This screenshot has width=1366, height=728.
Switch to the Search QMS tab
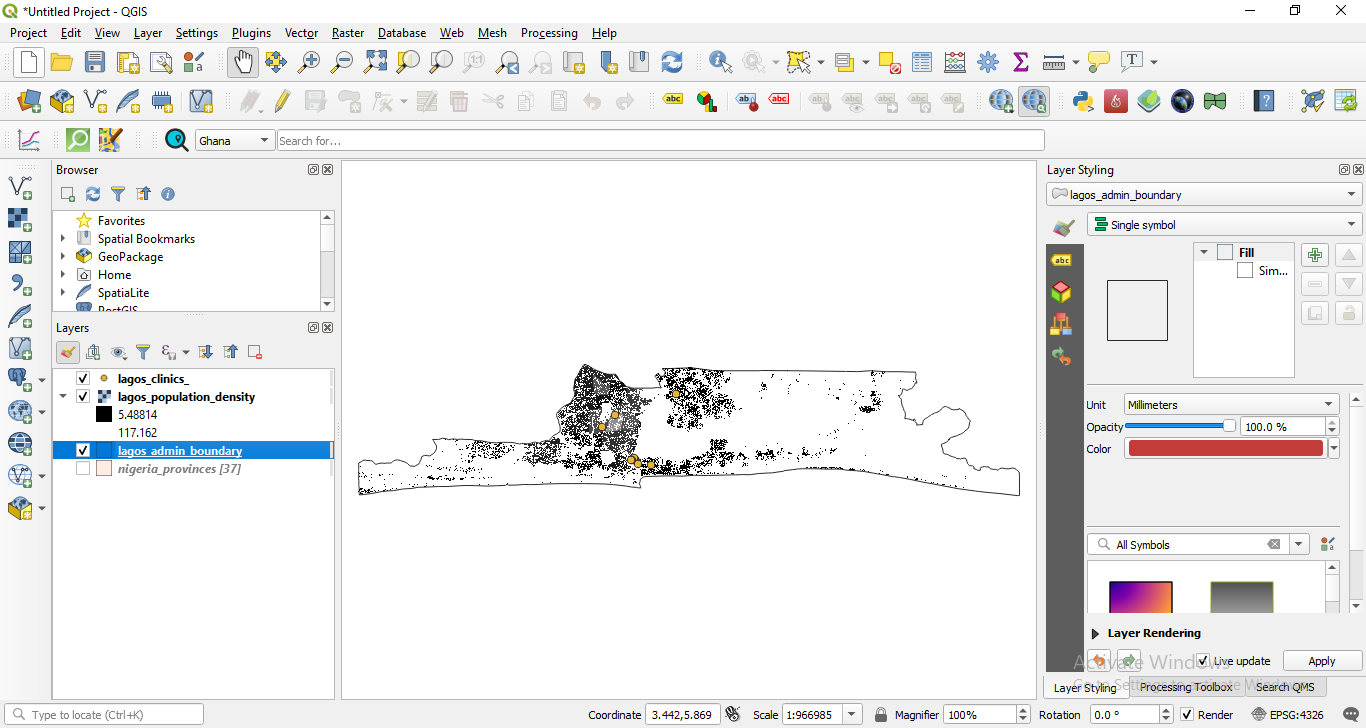1285,687
